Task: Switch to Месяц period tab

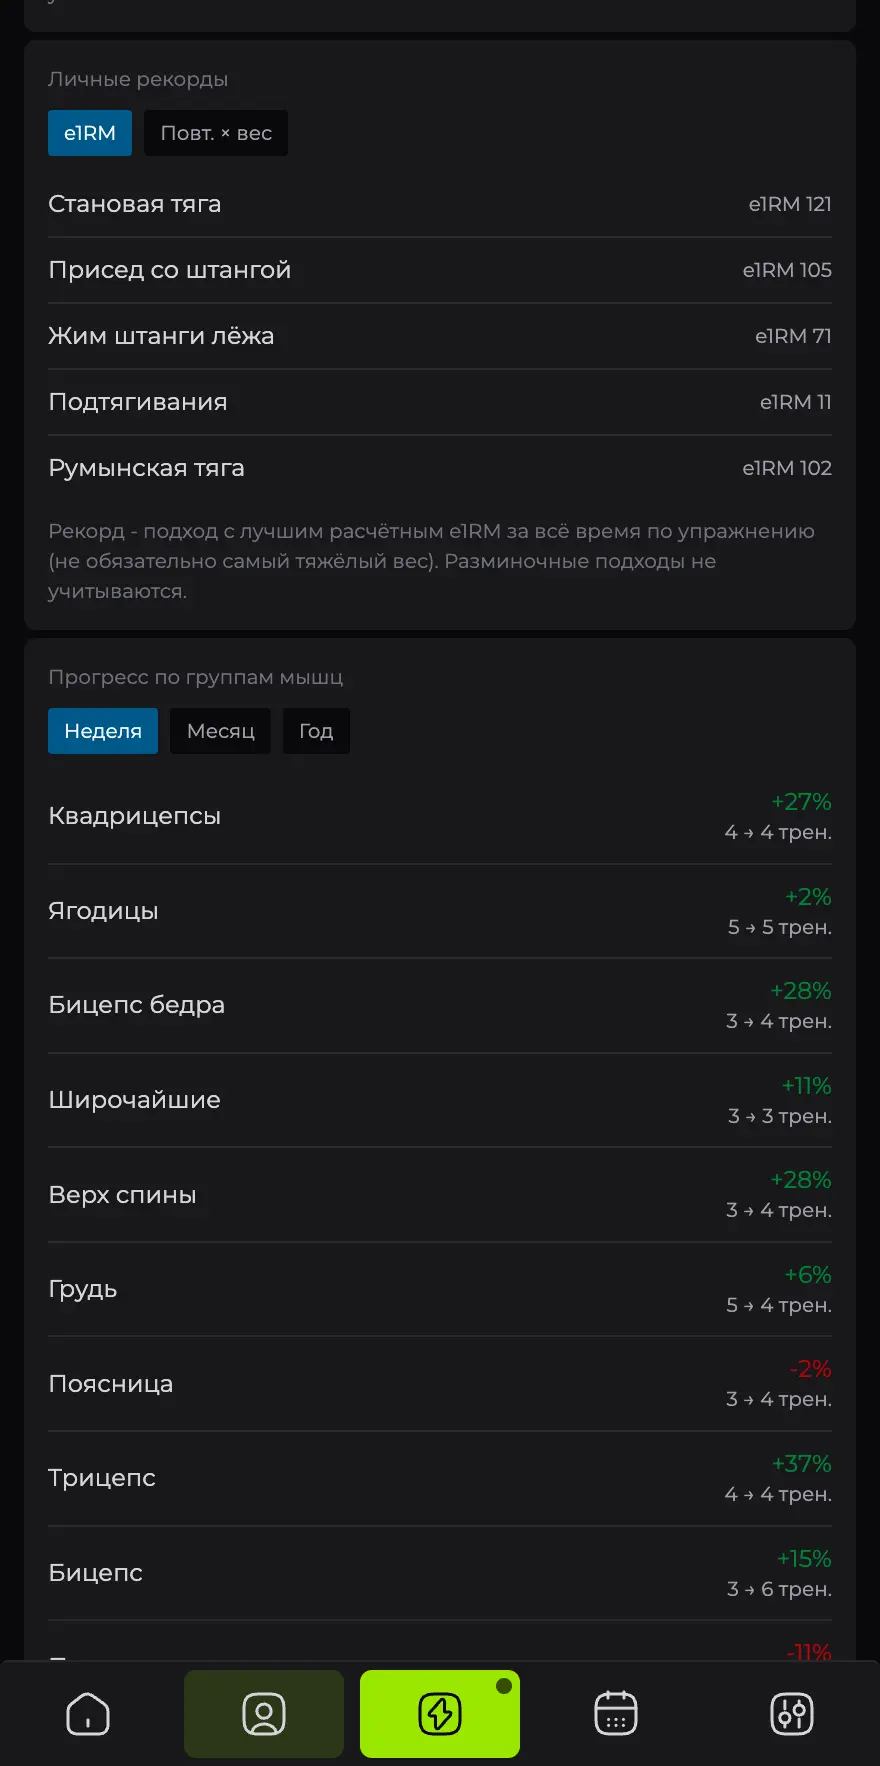Action: pos(221,731)
